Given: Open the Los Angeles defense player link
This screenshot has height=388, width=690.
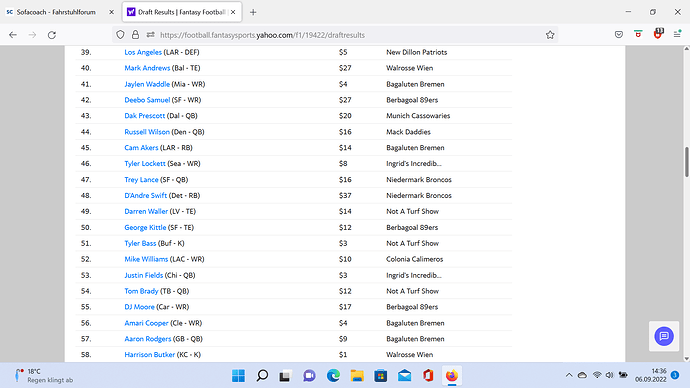Looking at the screenshot, I should (x=143, y=52).
